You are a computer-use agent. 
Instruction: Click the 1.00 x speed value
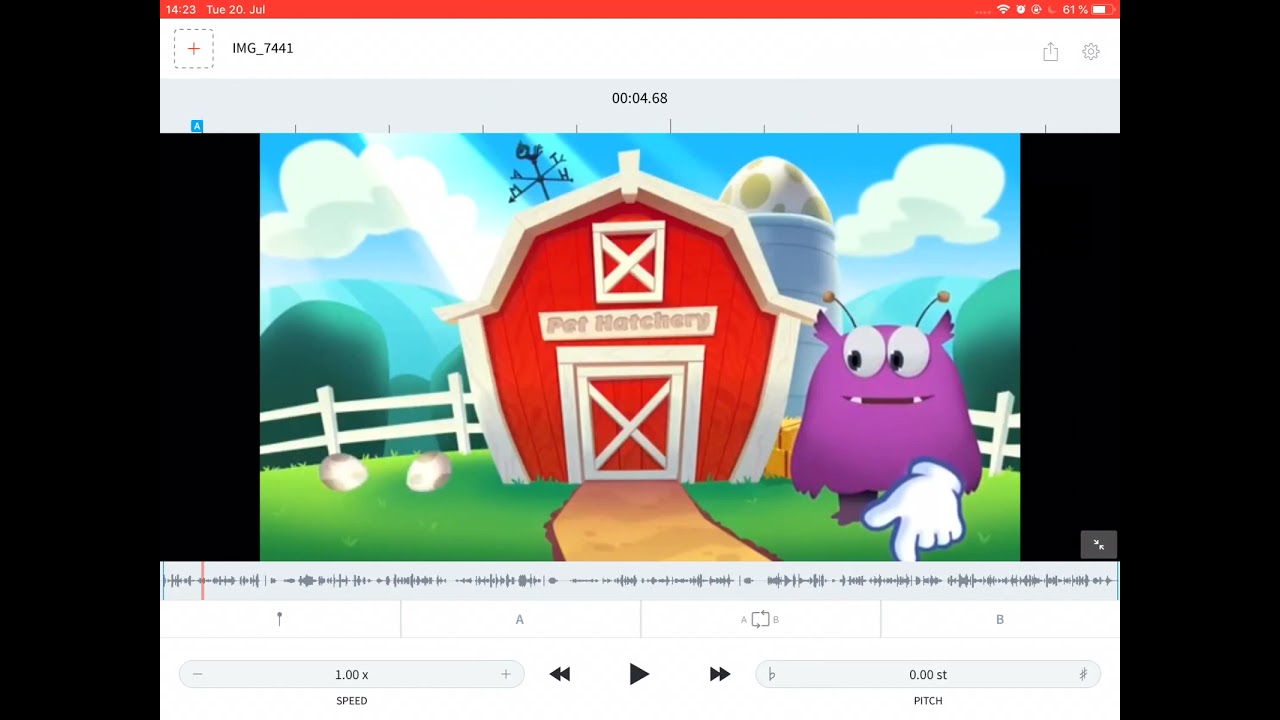352,675
